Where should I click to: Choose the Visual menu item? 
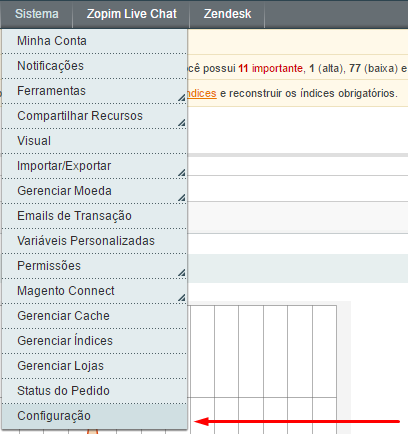coord(94,141)
